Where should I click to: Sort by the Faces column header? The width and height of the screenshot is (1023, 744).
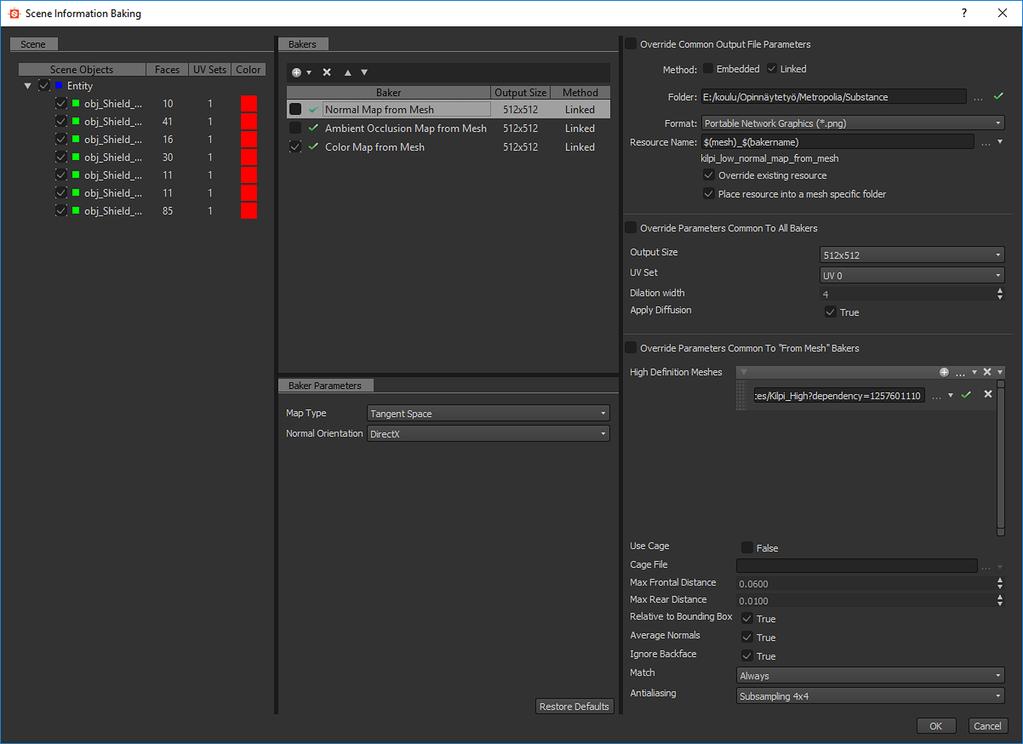click(x=167, y=69)
